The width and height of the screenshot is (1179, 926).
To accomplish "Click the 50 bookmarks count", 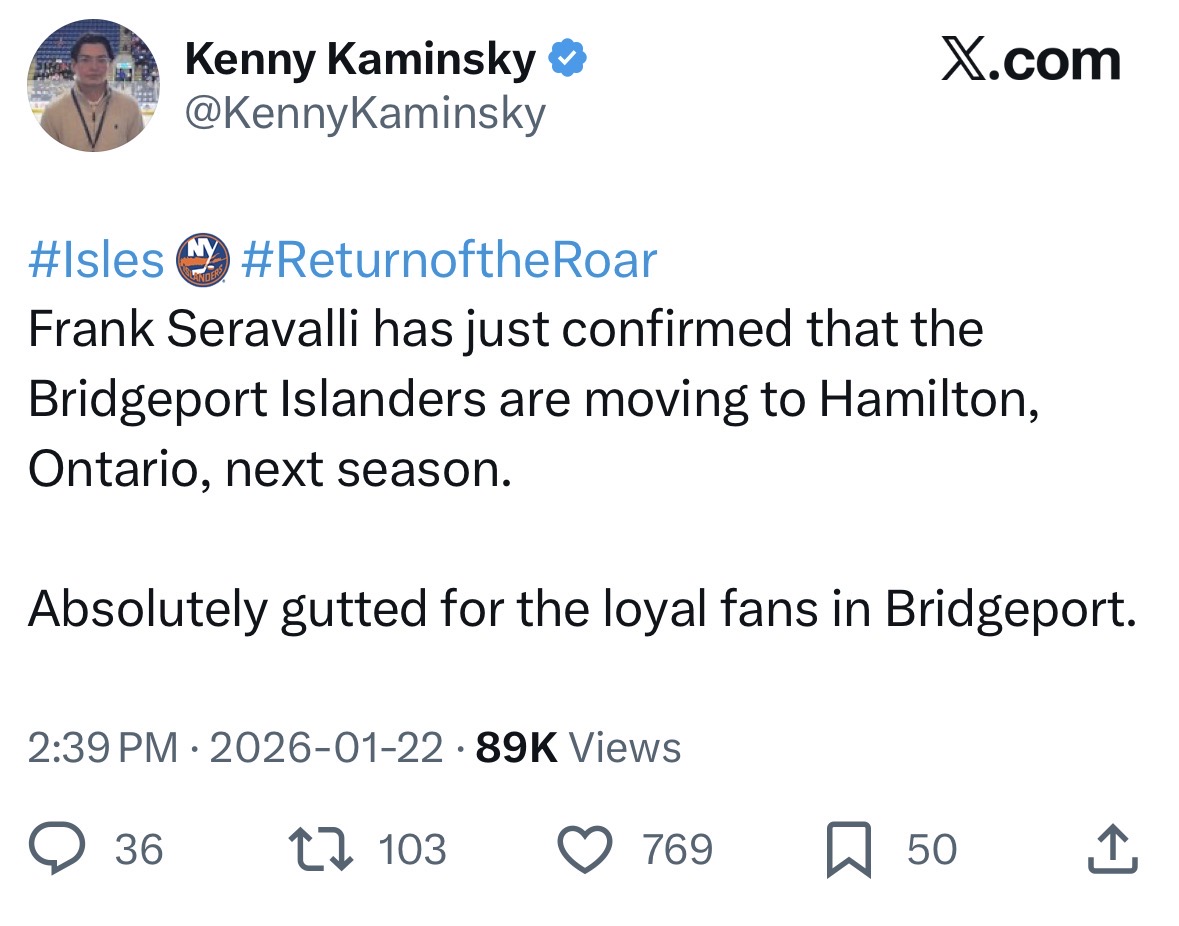I will coord(932,850).
